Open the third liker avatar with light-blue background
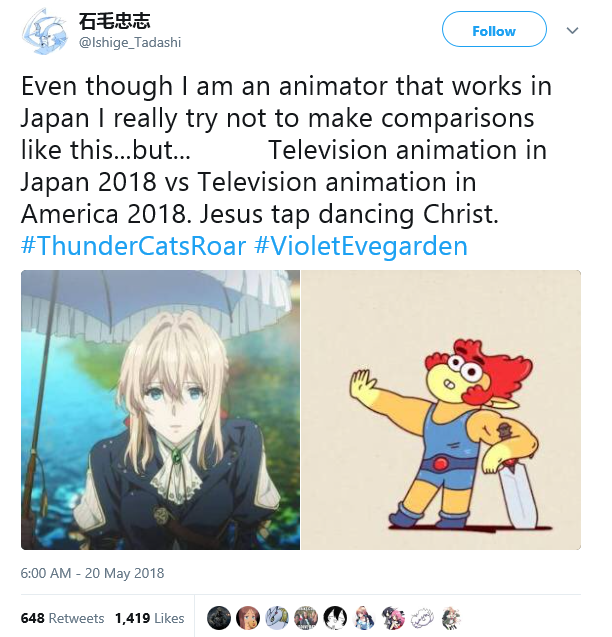The width and height of the screenshot is (612, 637). click(277, 618)
